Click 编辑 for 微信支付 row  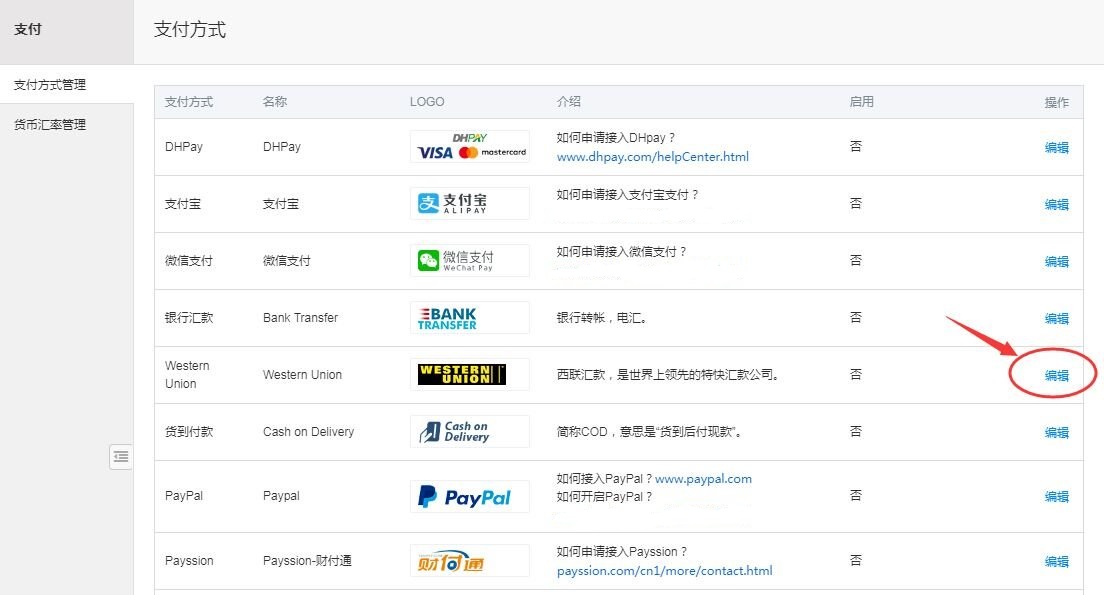(x=1056, y=262)
